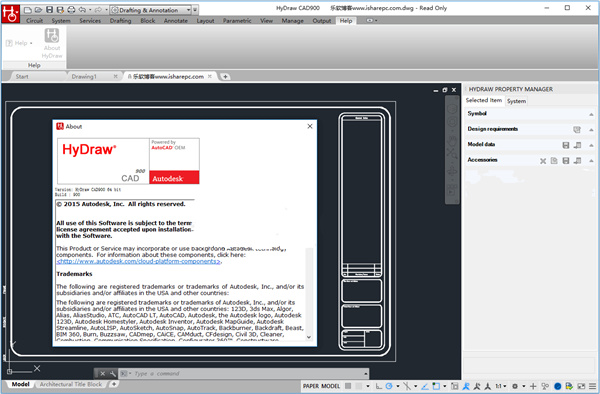Collapse the Design requirements section
Image resolution: width=600 pixels, height=394 pixels.
coord(591,130)
